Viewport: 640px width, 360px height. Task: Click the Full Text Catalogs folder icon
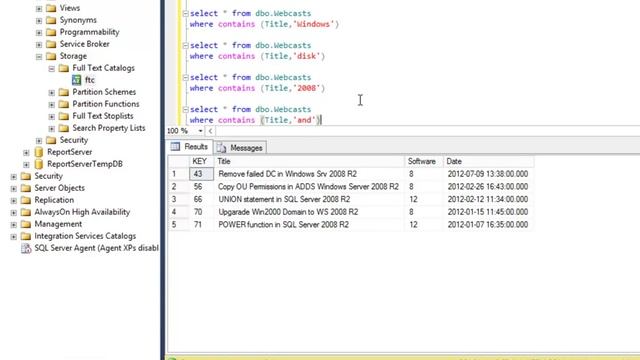[64, 68]
